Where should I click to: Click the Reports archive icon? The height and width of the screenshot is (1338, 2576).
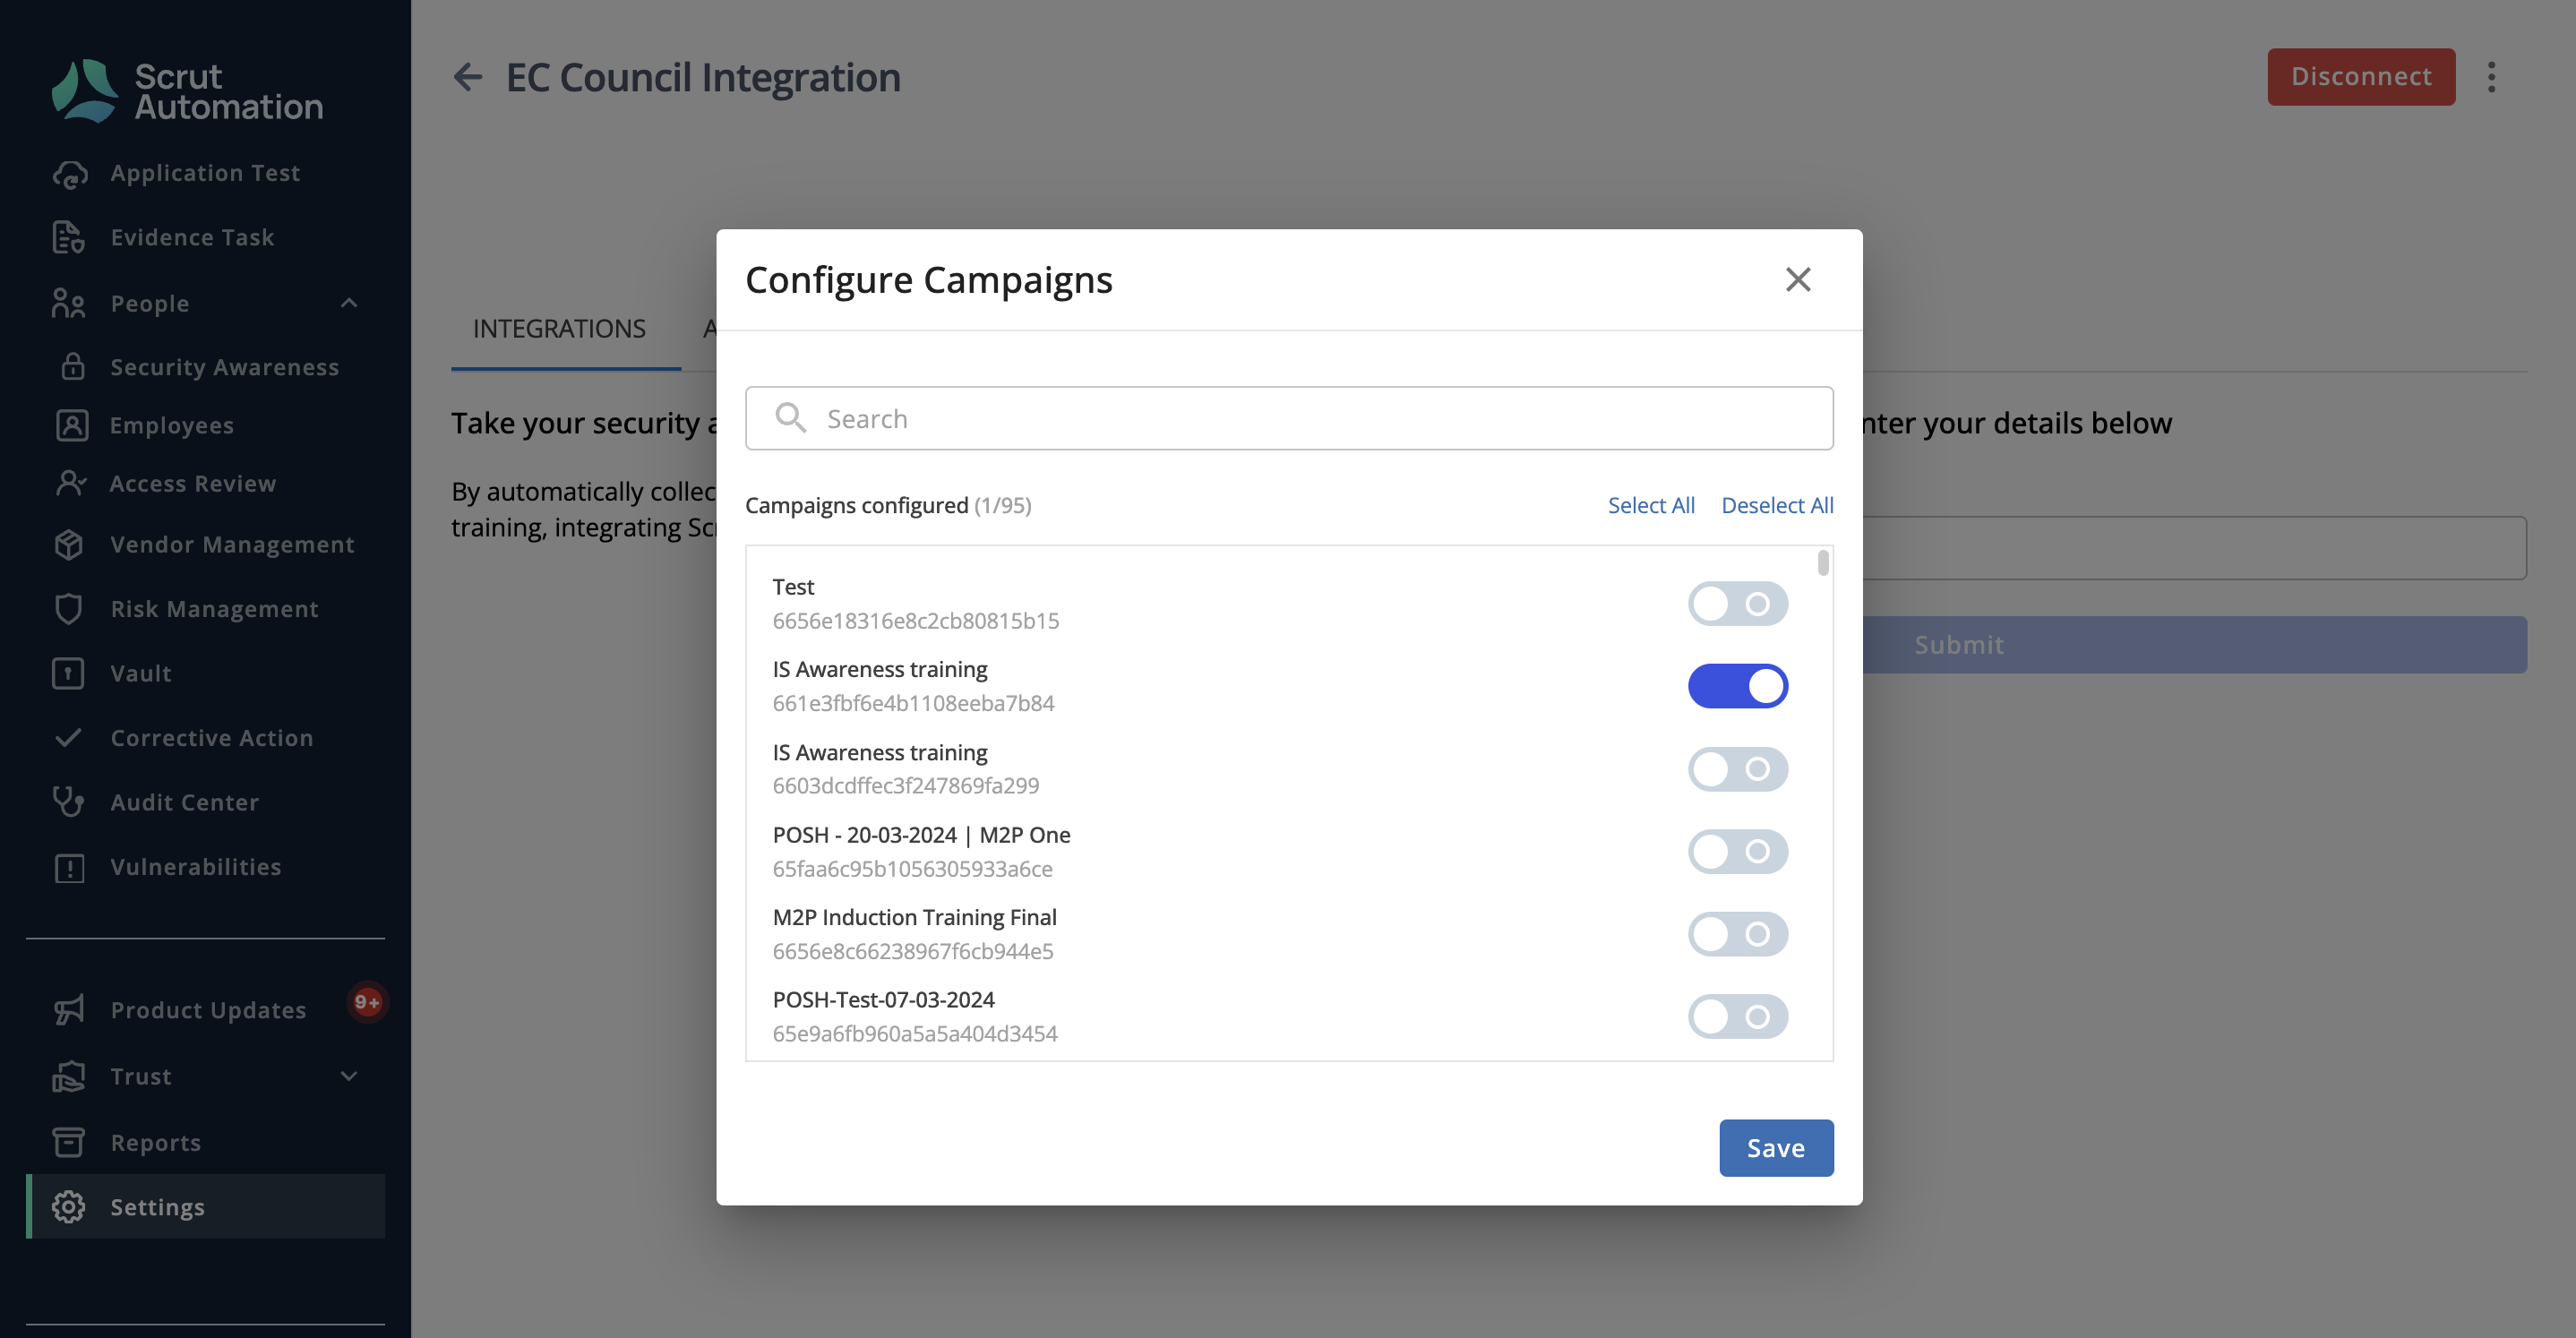click(68, 1142)
